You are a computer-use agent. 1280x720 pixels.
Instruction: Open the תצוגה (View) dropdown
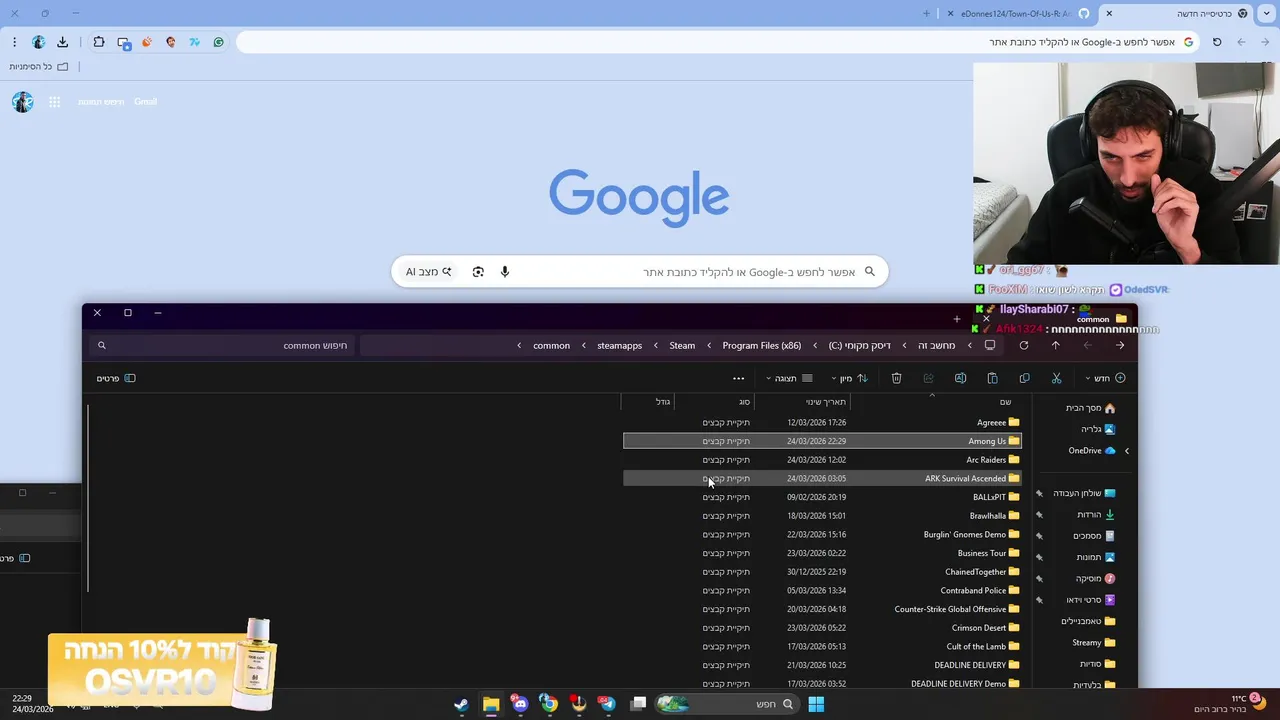point(789,378)
